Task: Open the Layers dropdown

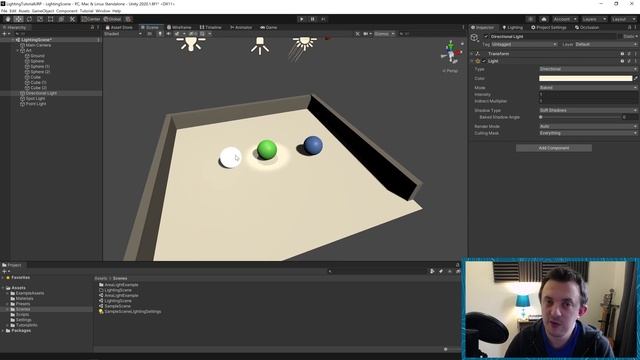Action: [594, 19]
